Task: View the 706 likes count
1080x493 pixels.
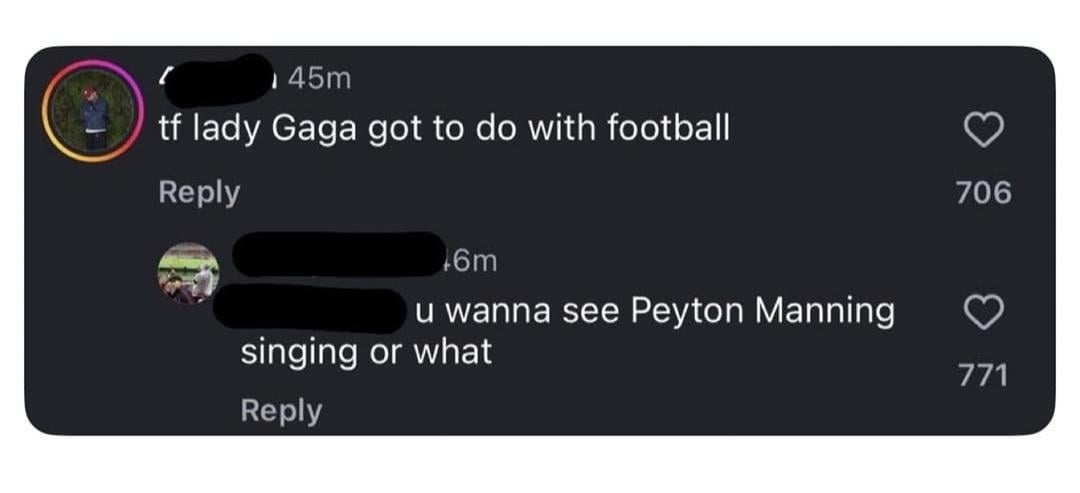Action: coord(983,192)
